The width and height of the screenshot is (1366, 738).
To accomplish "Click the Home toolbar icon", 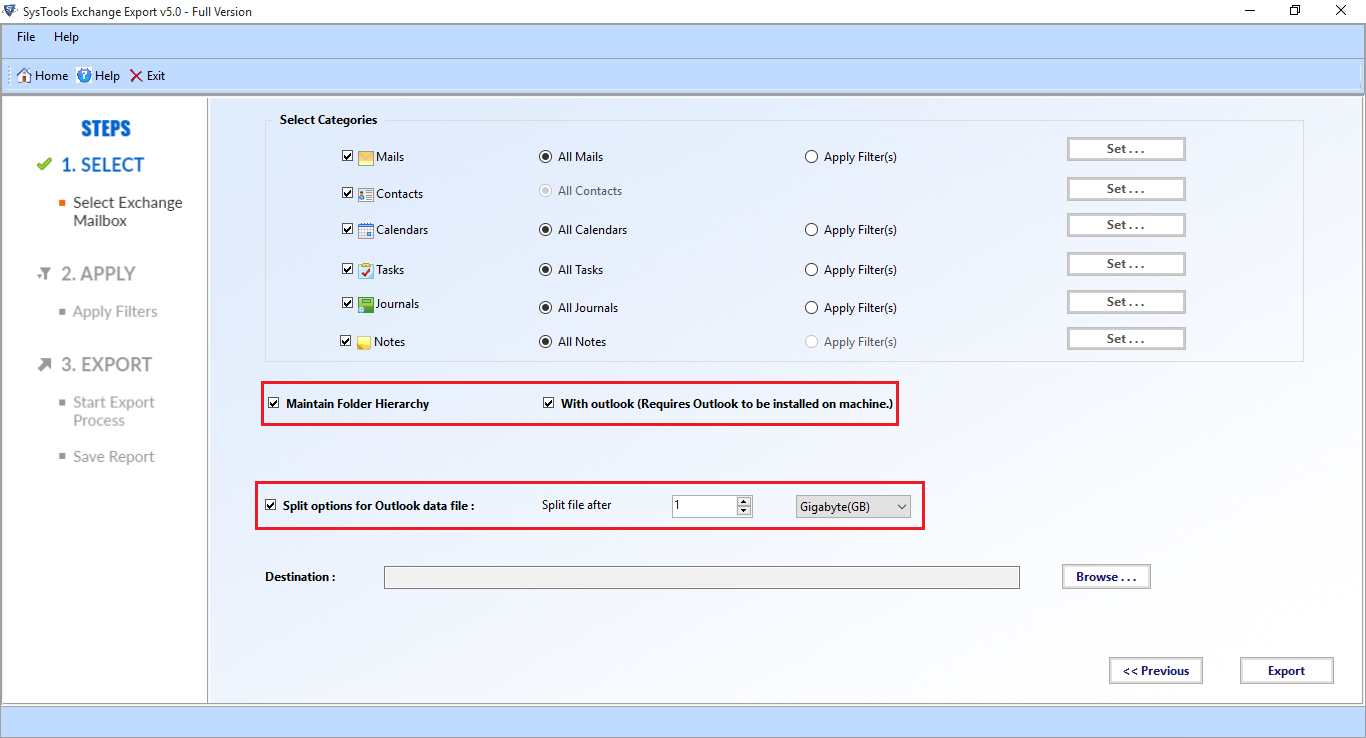I will 24,75.
